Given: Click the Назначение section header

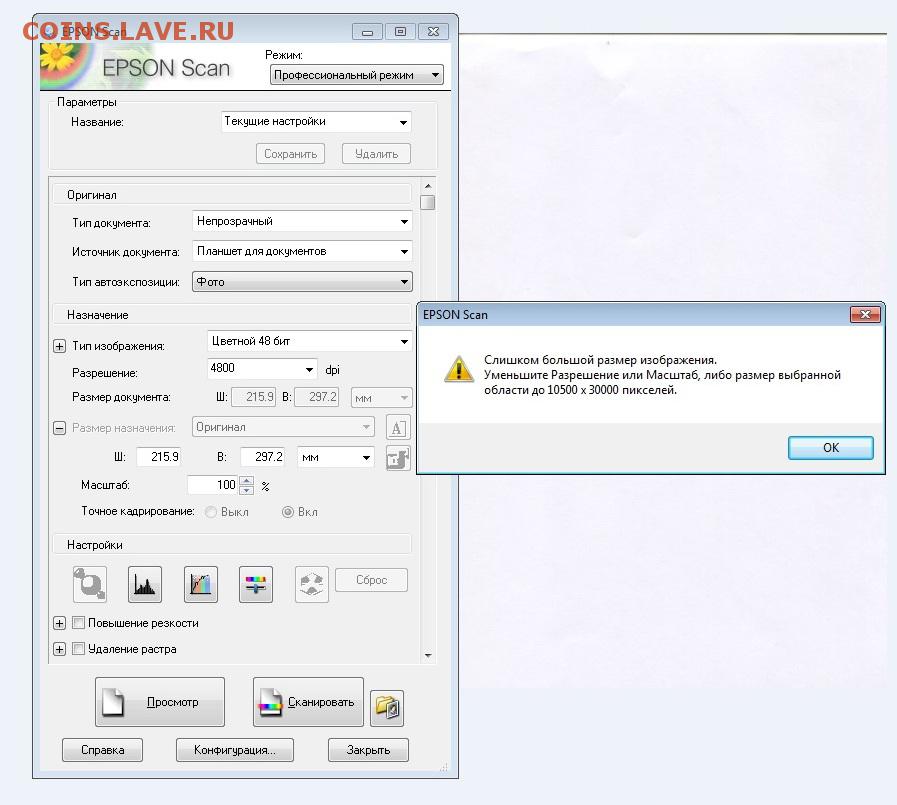Looking at the screenshot, I should (232, 315).
